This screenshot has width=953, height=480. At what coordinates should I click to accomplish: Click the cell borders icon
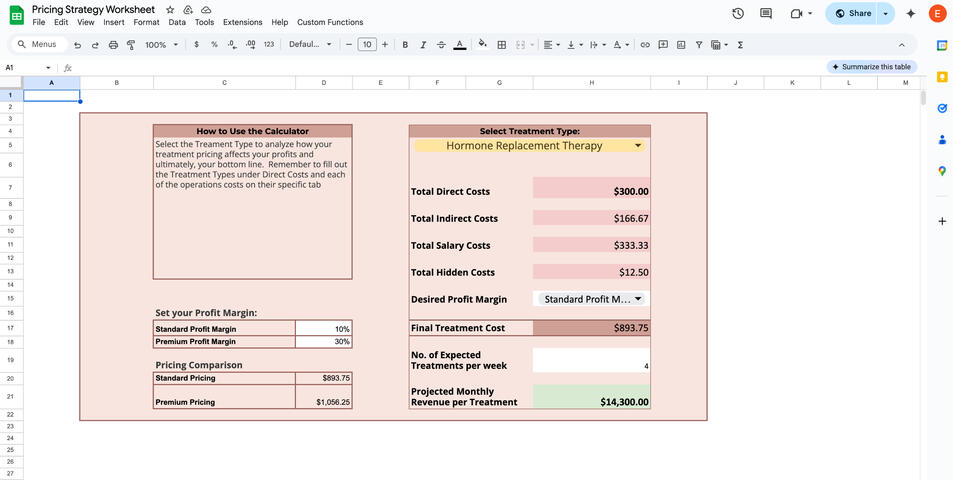(502, 45)
